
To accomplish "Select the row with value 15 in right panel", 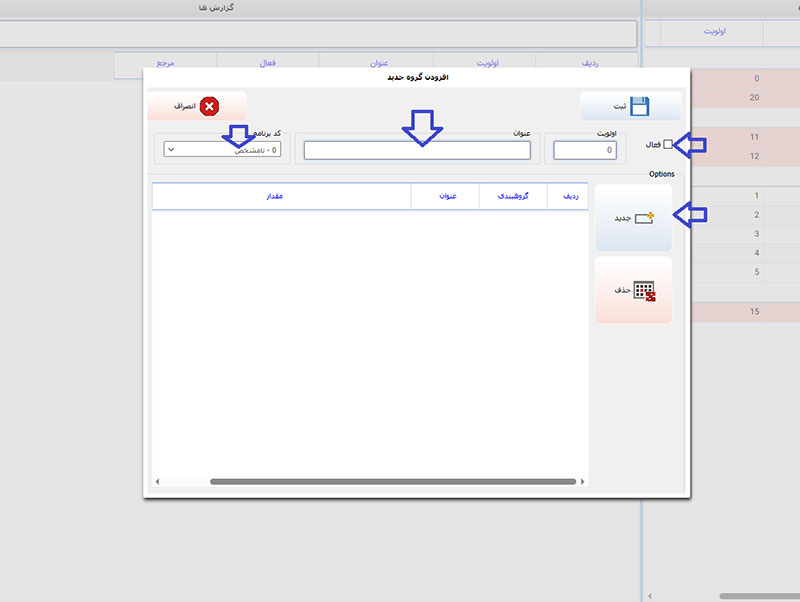I will coord(720,312).
